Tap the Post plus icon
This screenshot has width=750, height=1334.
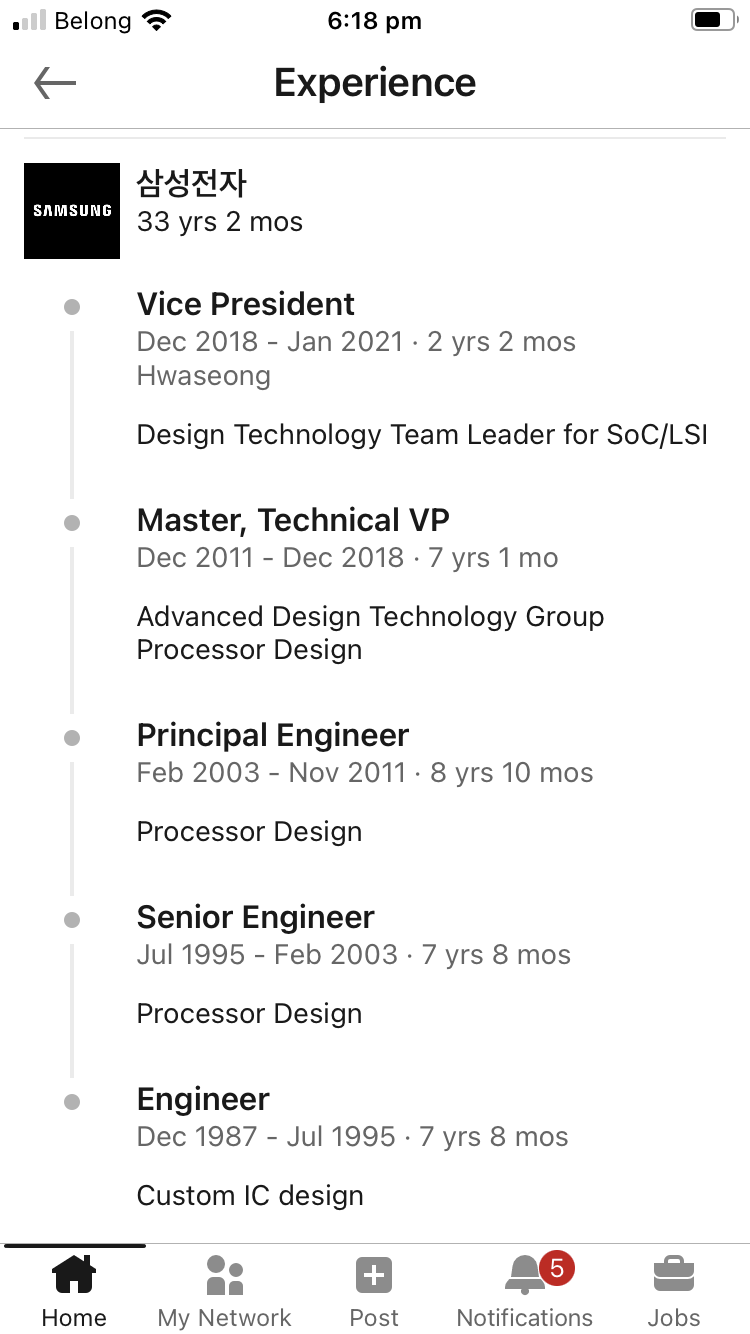tap(374, 1276)
